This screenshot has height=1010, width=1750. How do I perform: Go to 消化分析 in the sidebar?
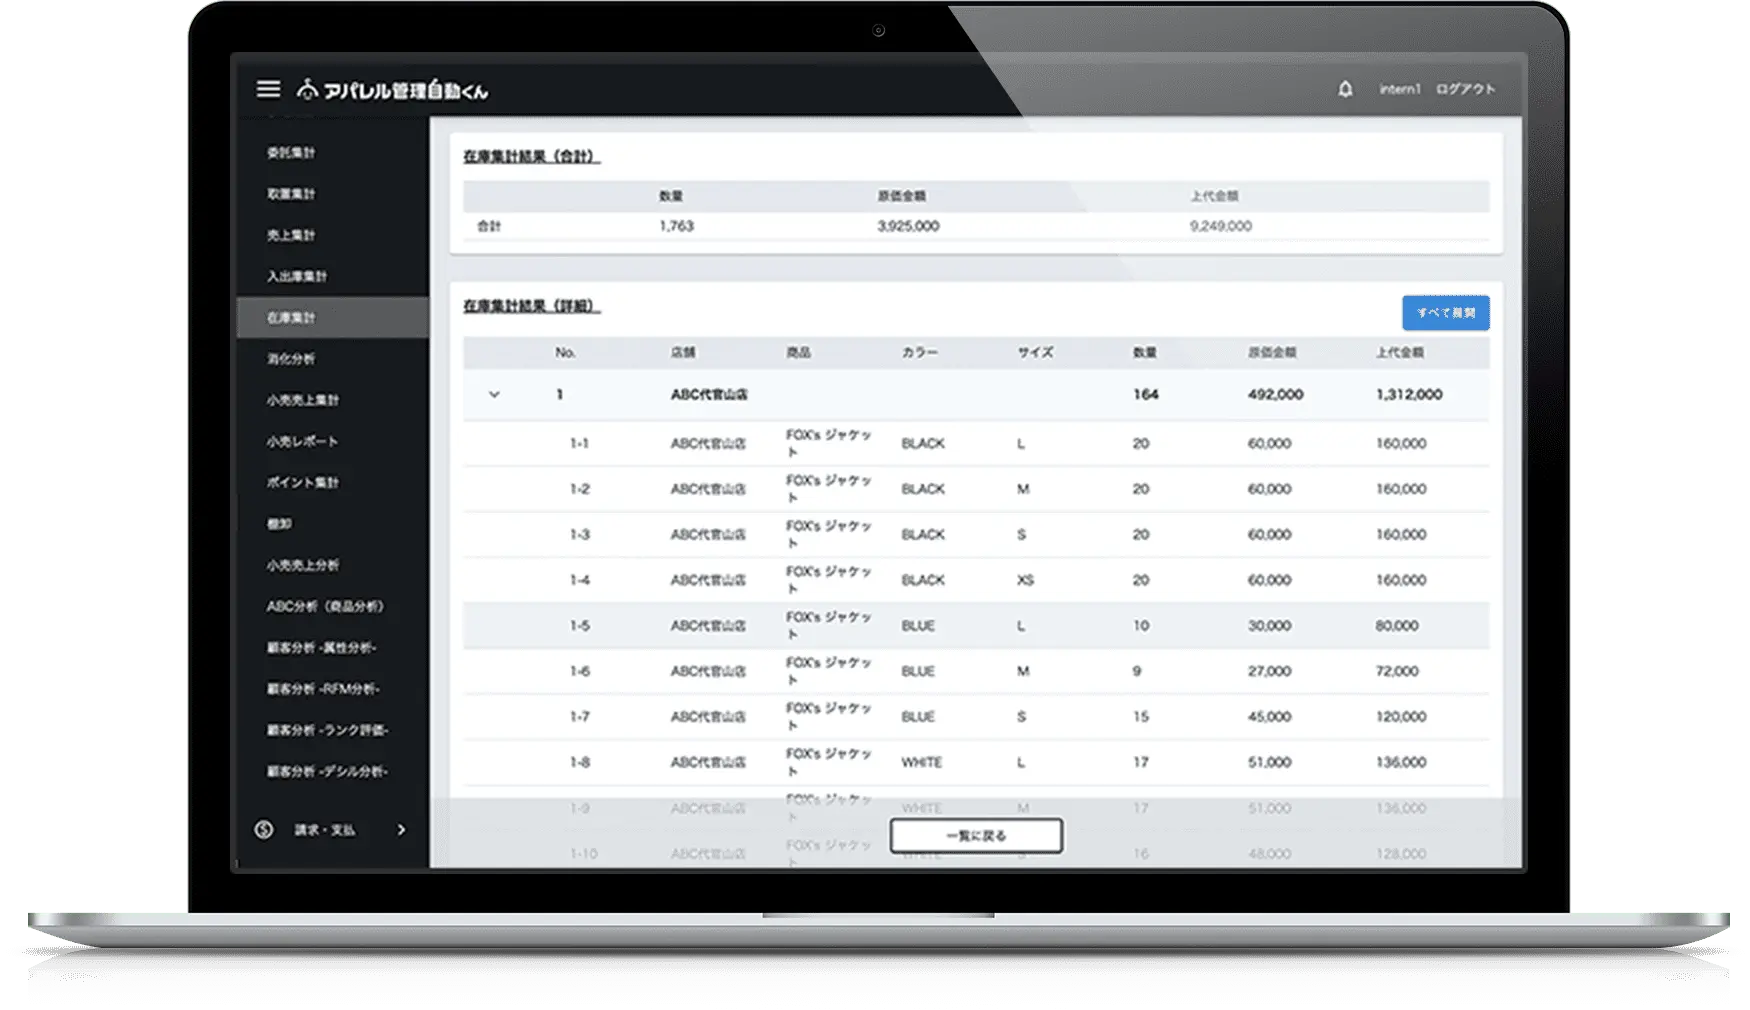click(x=291, y=358)
